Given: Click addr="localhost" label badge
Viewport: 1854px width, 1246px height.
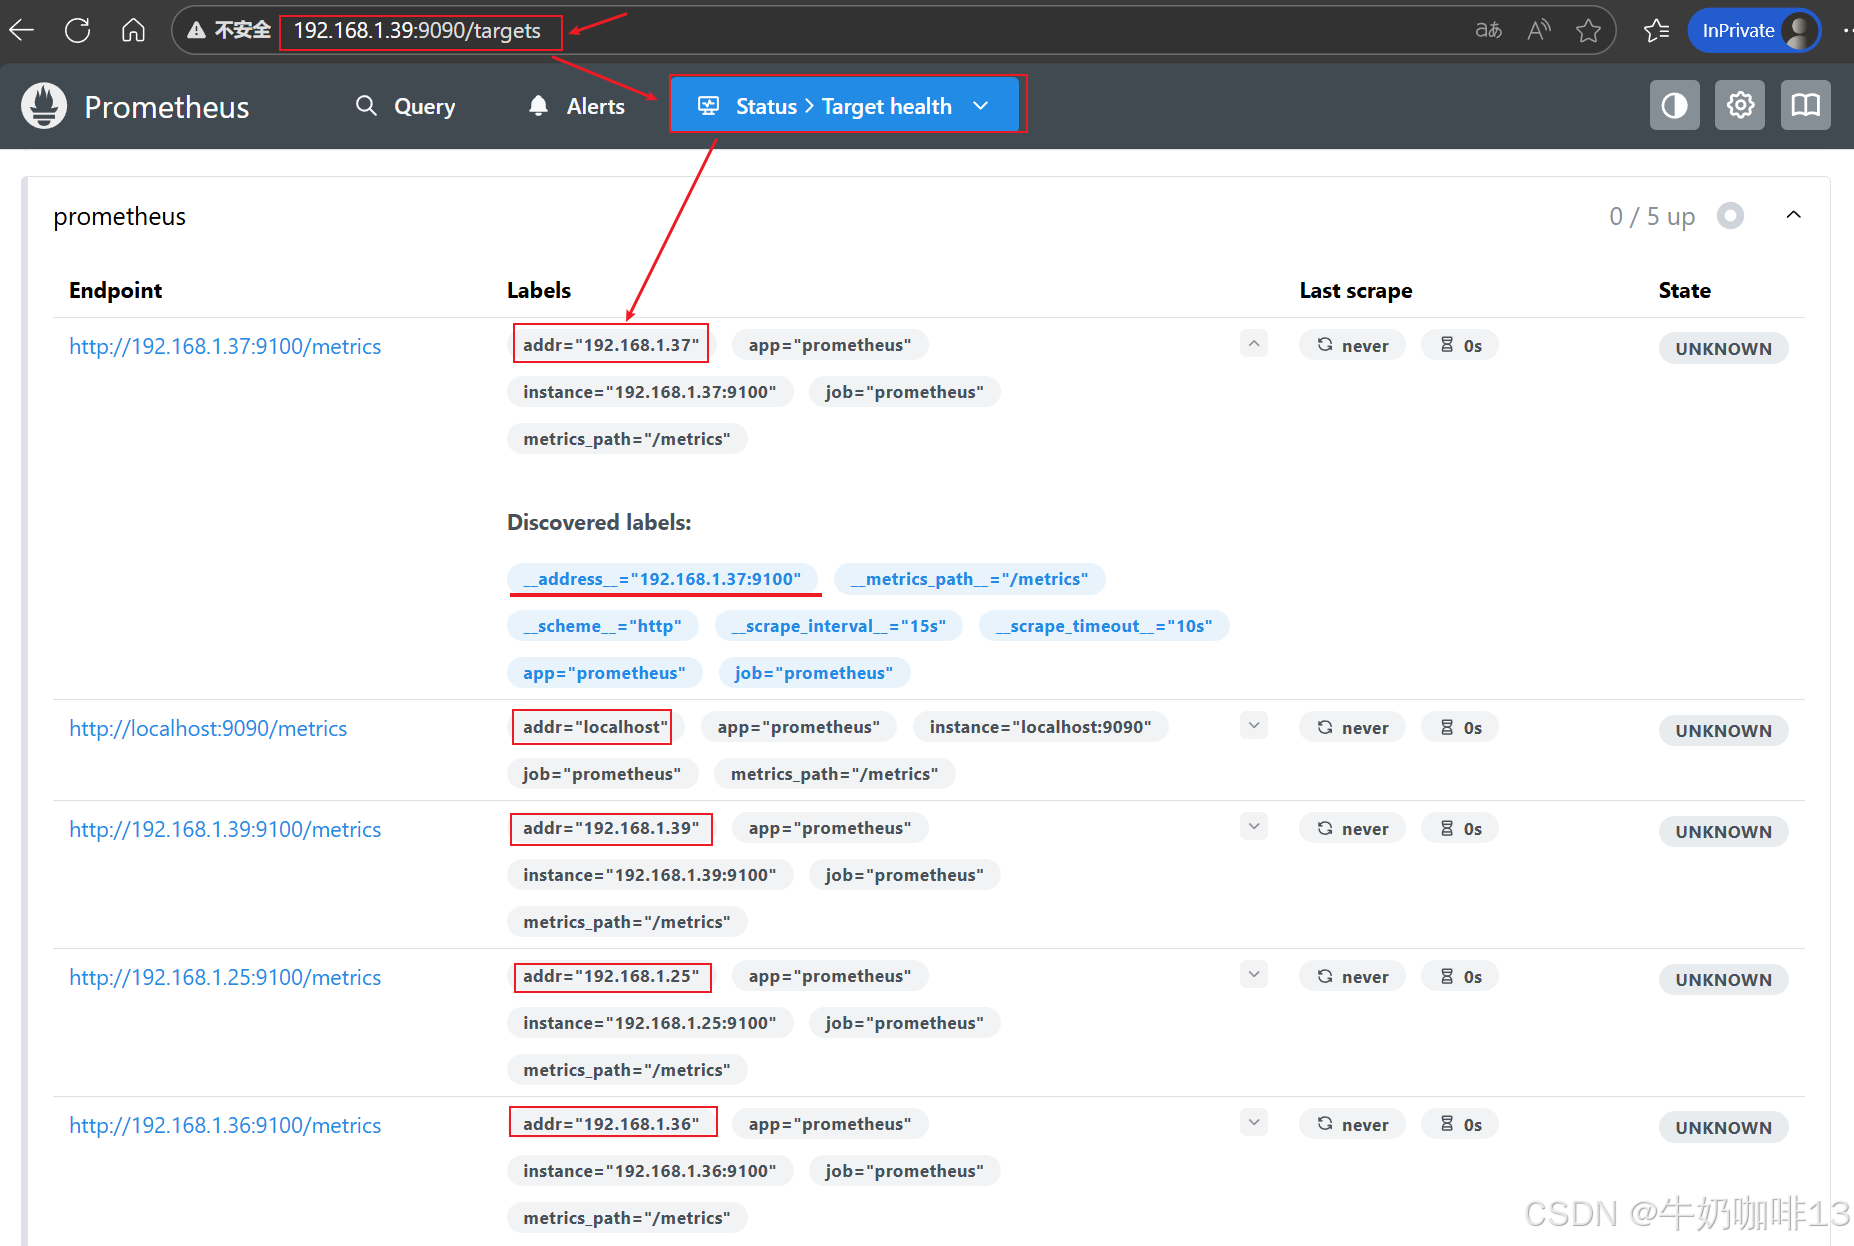Looking at the screenshot, I should coord(596,727).
